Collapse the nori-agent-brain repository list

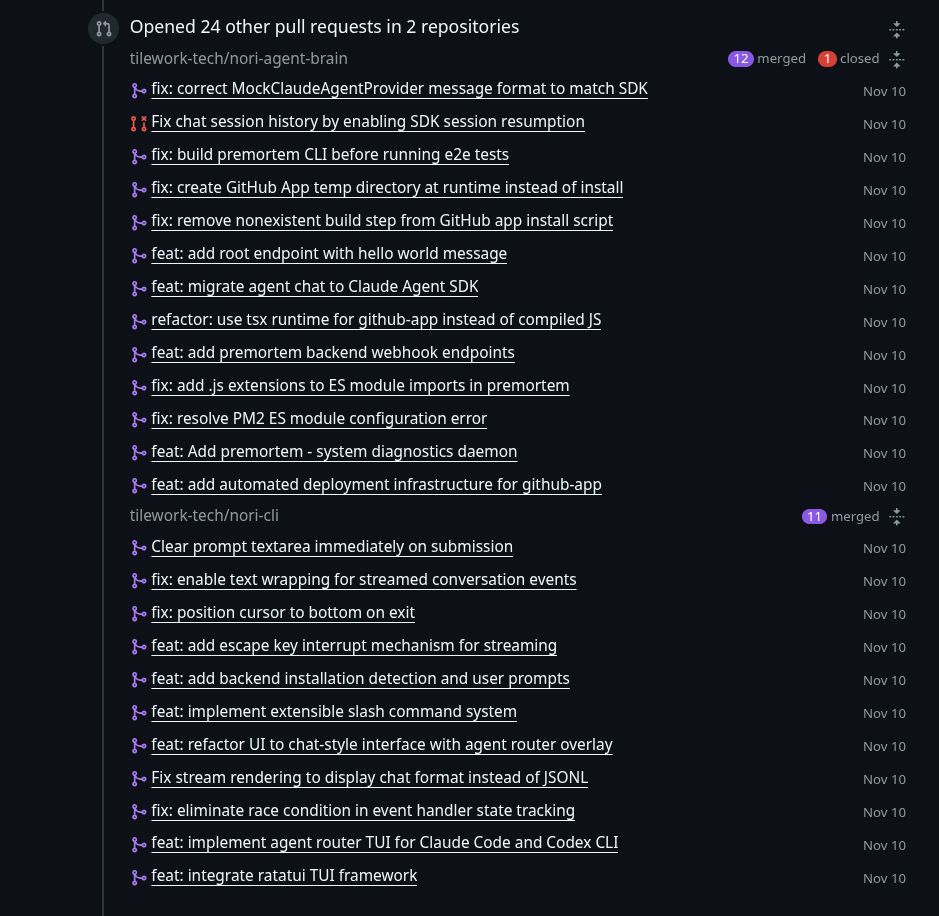pos(896,59)
